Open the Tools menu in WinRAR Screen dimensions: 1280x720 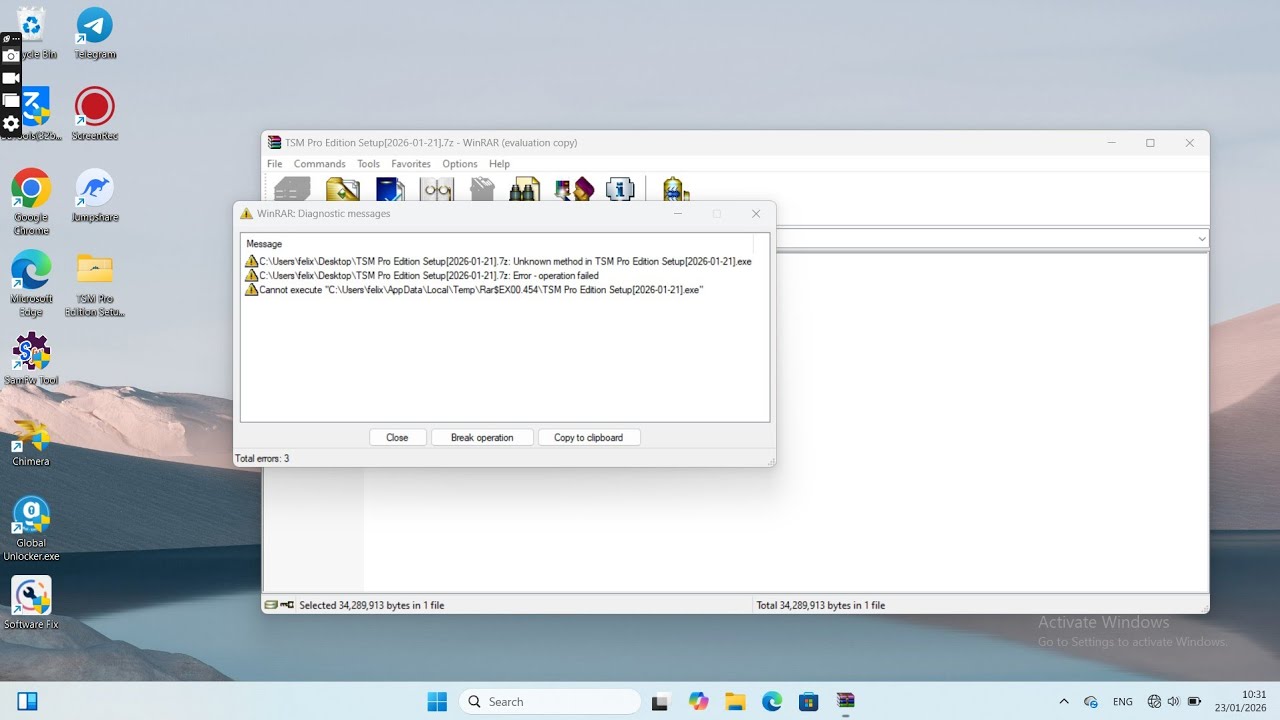tap(368, 164)
